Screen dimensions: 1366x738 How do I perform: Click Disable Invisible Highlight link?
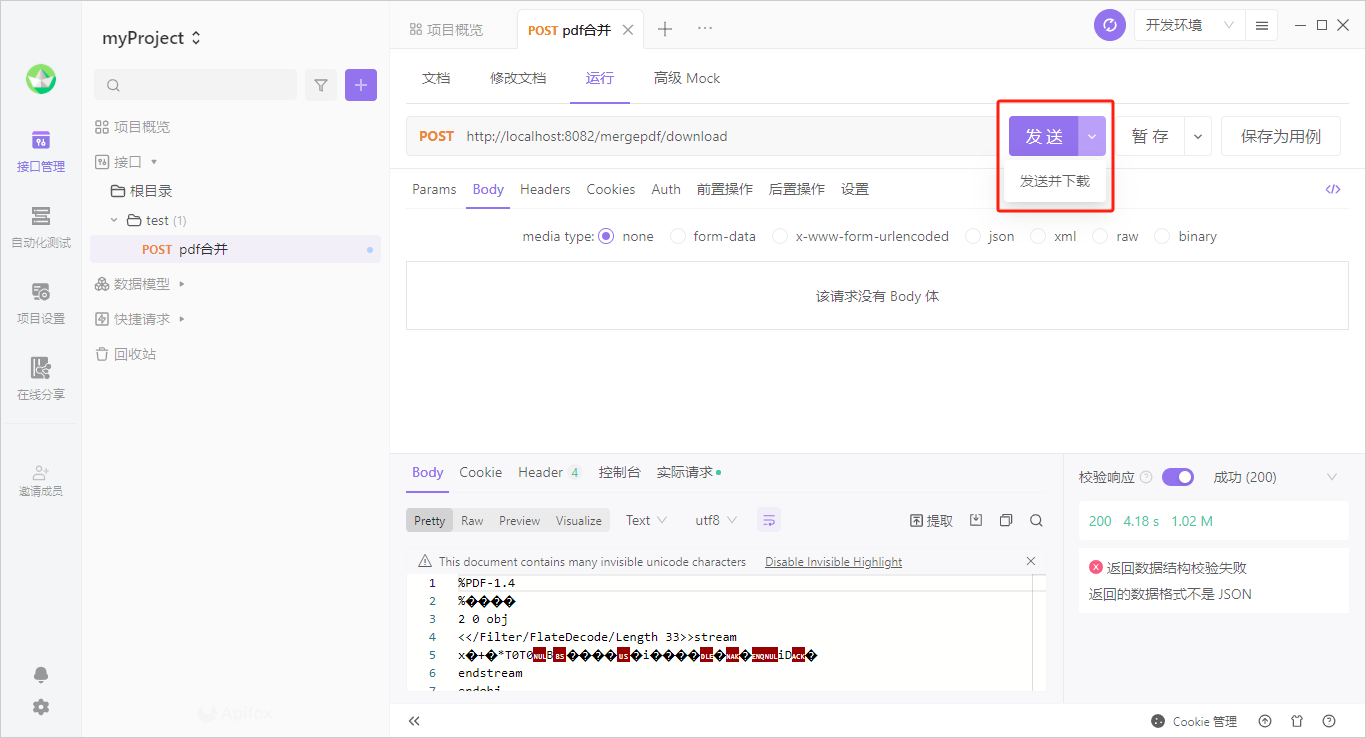tap(833, 562)
